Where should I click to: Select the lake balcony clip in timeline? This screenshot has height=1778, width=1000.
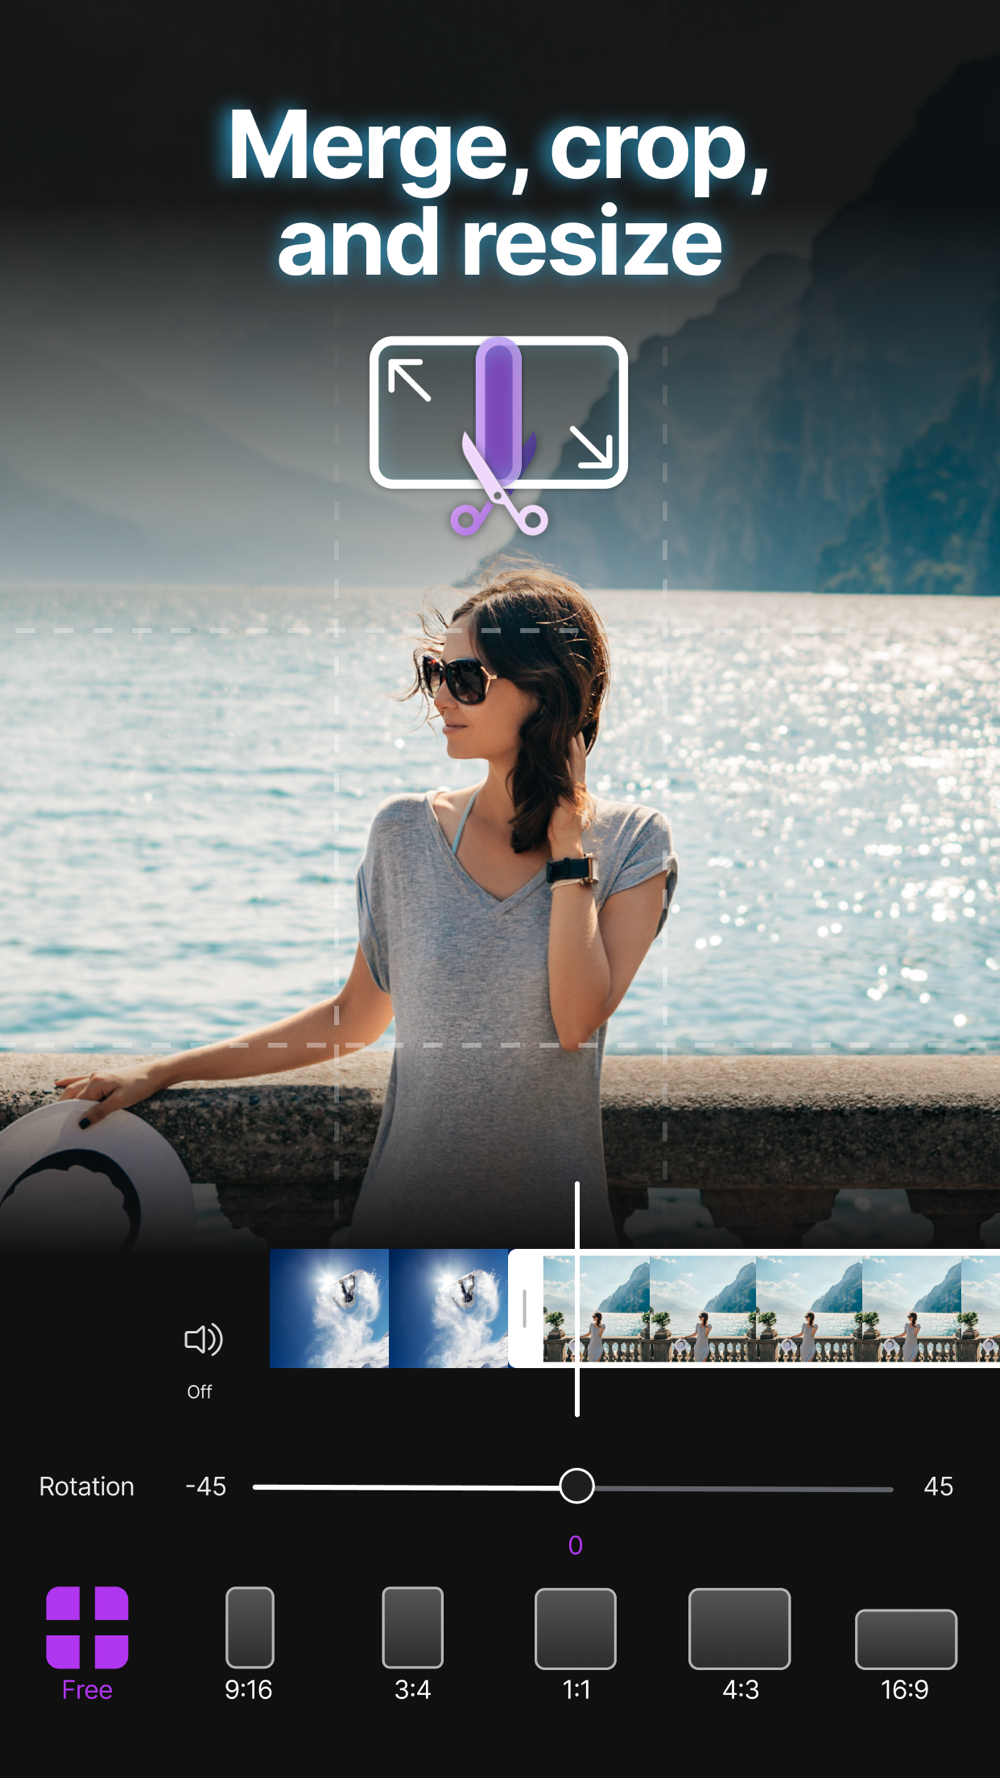tap(770, 1308)
